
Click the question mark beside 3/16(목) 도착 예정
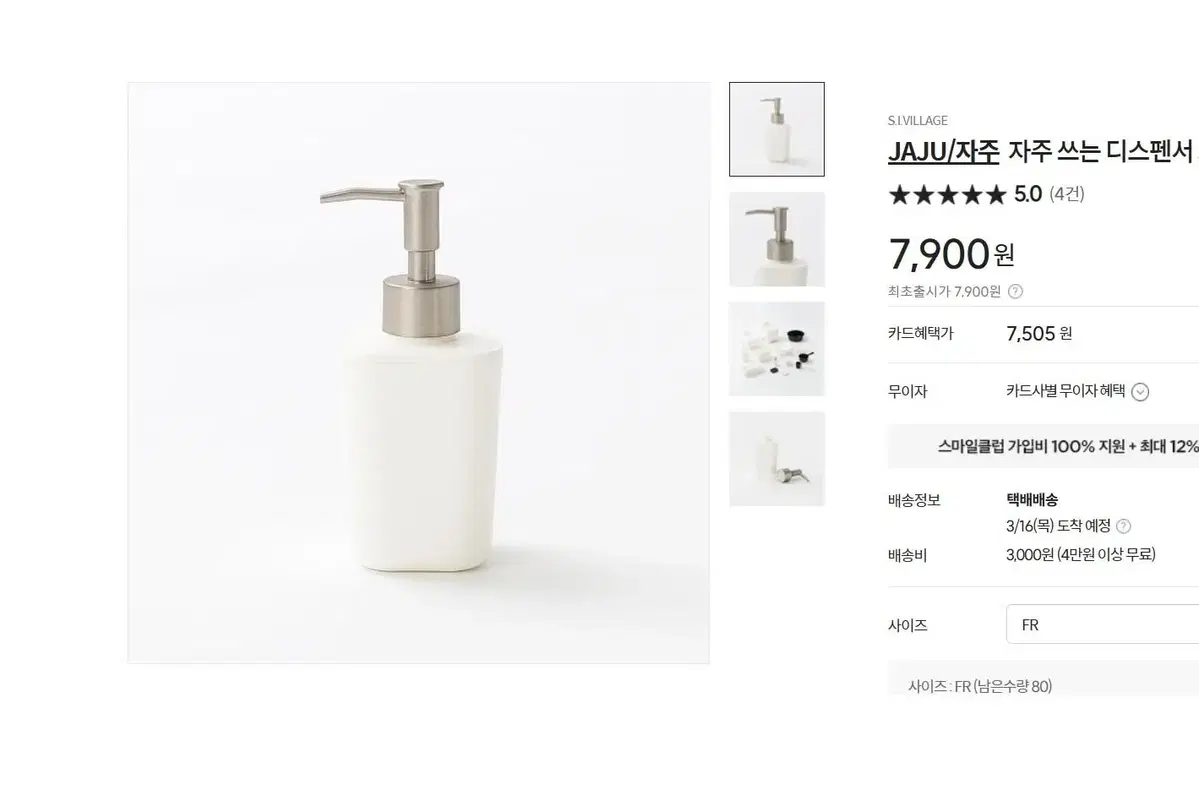[x=1123, y=526]
